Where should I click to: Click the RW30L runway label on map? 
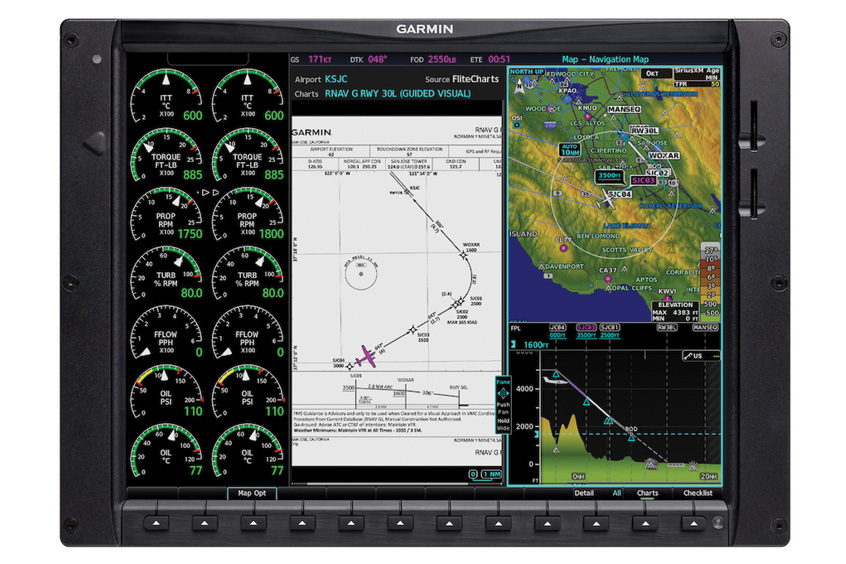pyautogui.click(x=644, y=131)
